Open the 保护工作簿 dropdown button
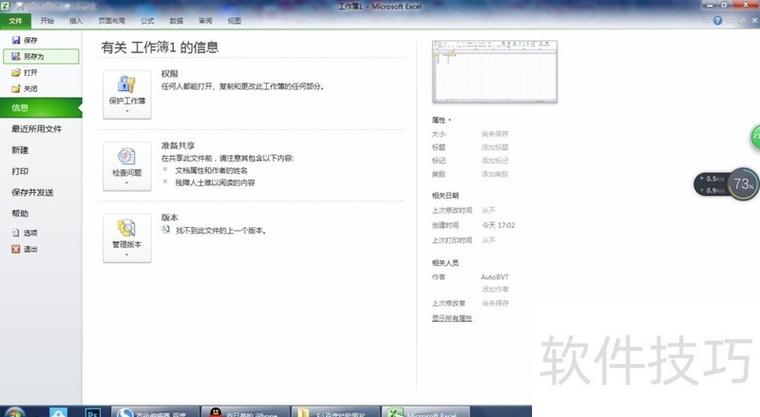 tap(127, 95)
